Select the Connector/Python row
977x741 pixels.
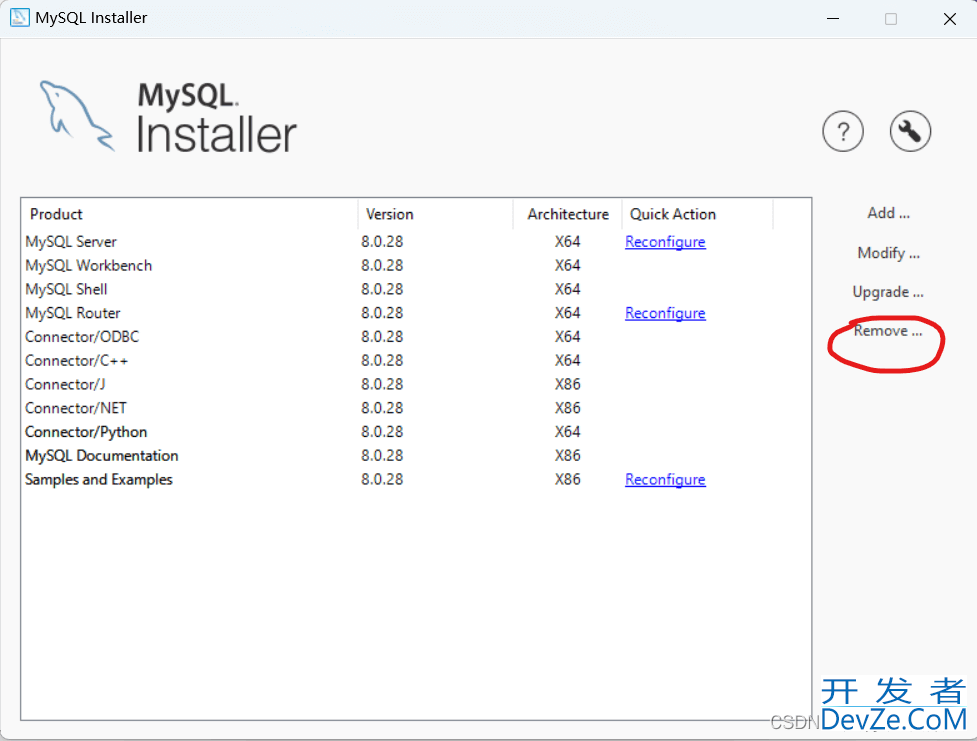pos(416,432)
